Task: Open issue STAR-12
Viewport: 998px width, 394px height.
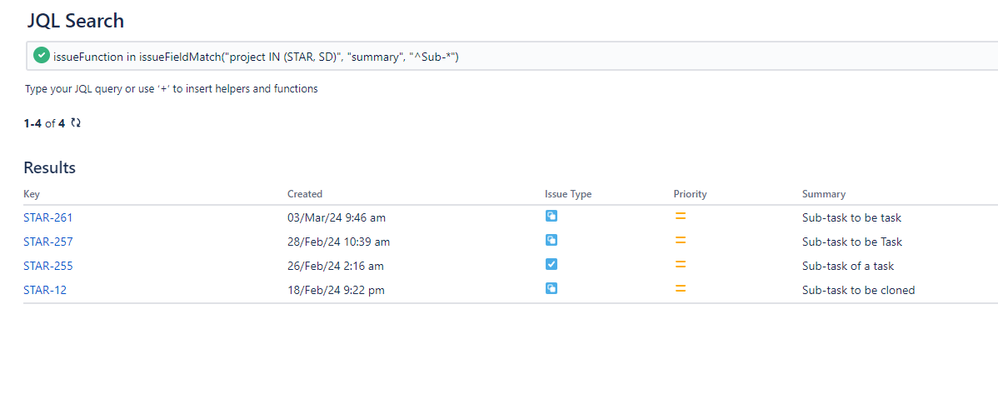Action: click(45, 290)
